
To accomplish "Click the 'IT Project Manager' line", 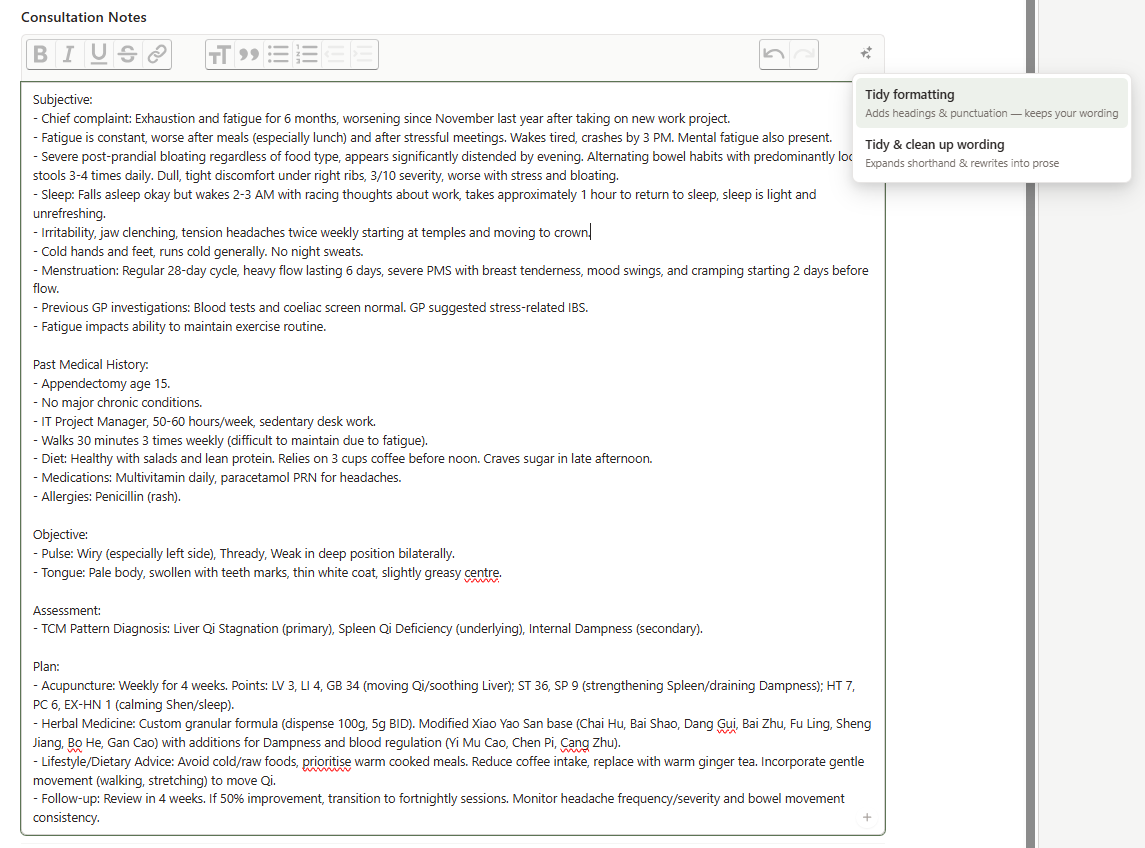I will pyautogui.click(x=204, y=421).
